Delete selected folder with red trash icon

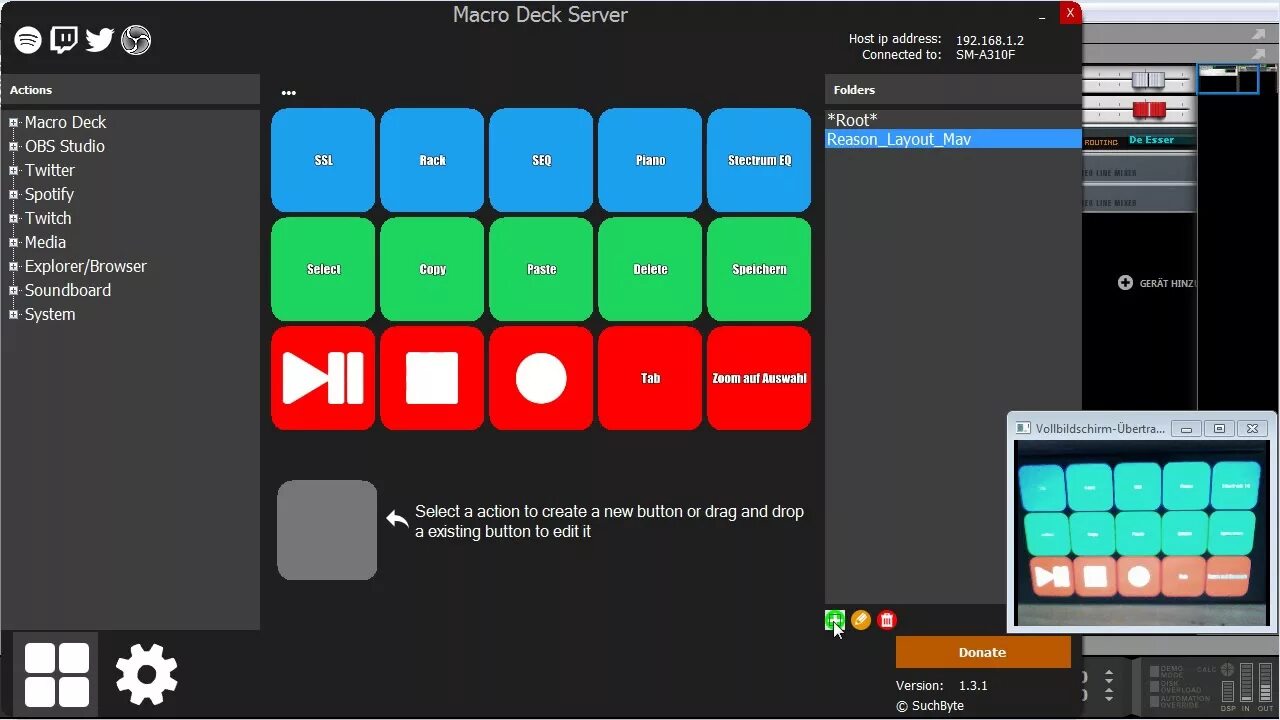click(887, 620)
